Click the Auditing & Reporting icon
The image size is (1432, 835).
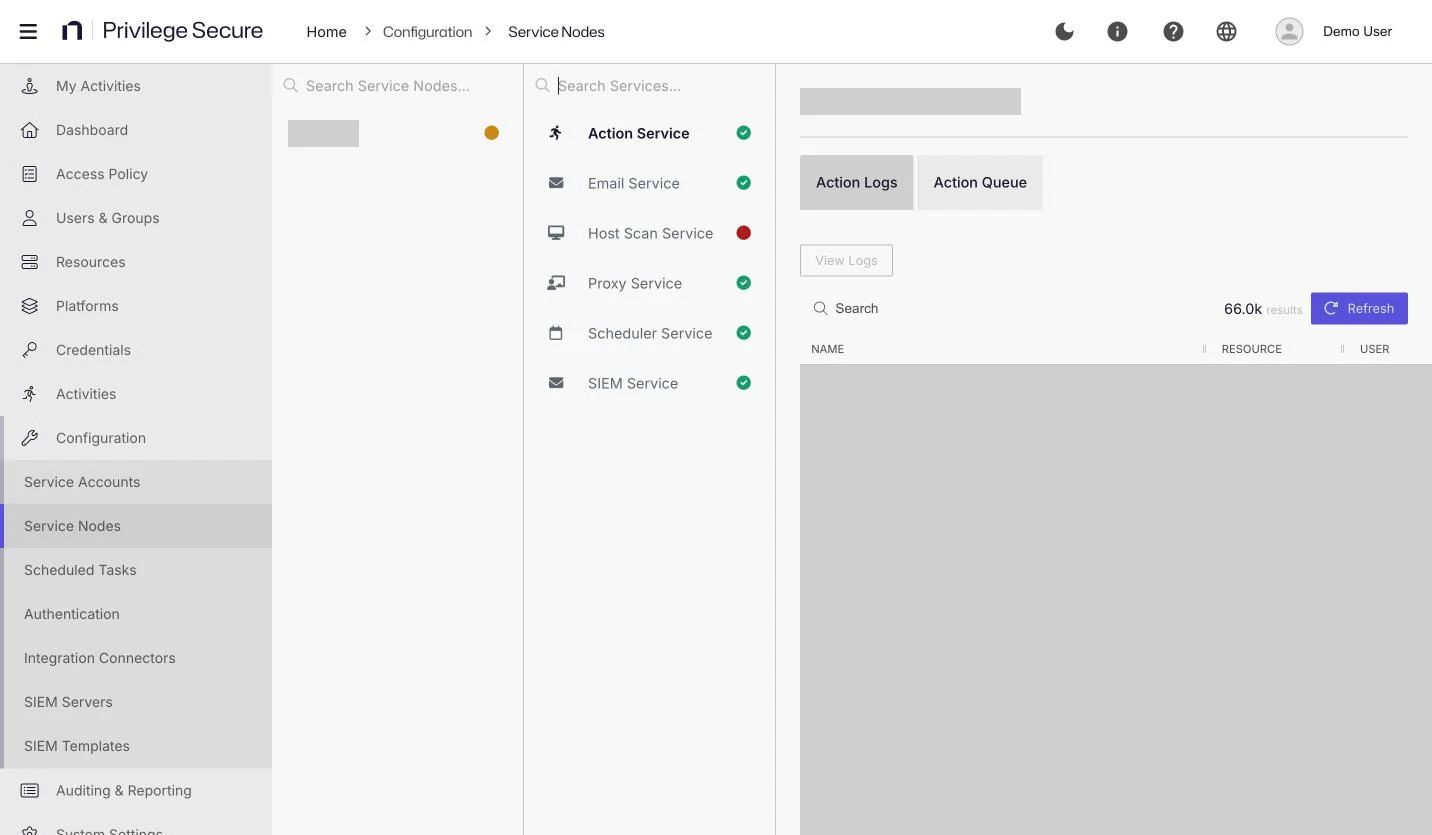(x=30, y=790)
